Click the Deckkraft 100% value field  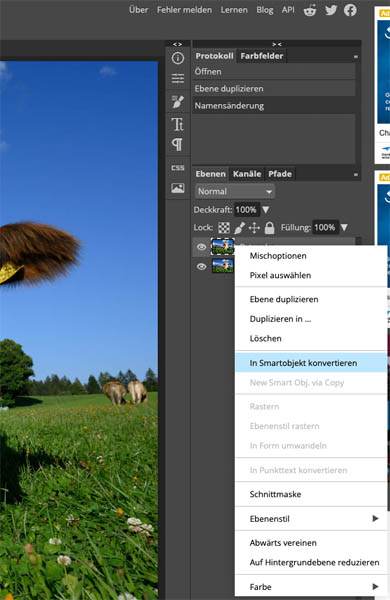pyautogui.click(x=246, y=210)
